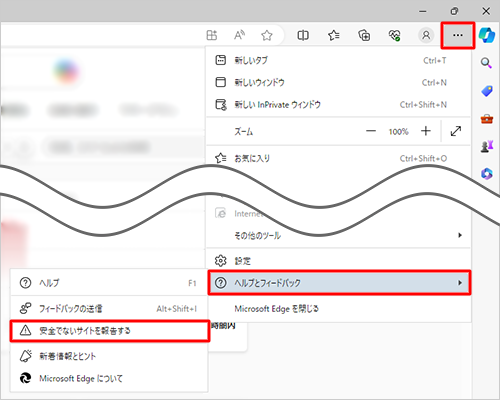This screenshot has width=500, height=400.
Task: Increase zoom with the plus button
Action: (426, 131)
